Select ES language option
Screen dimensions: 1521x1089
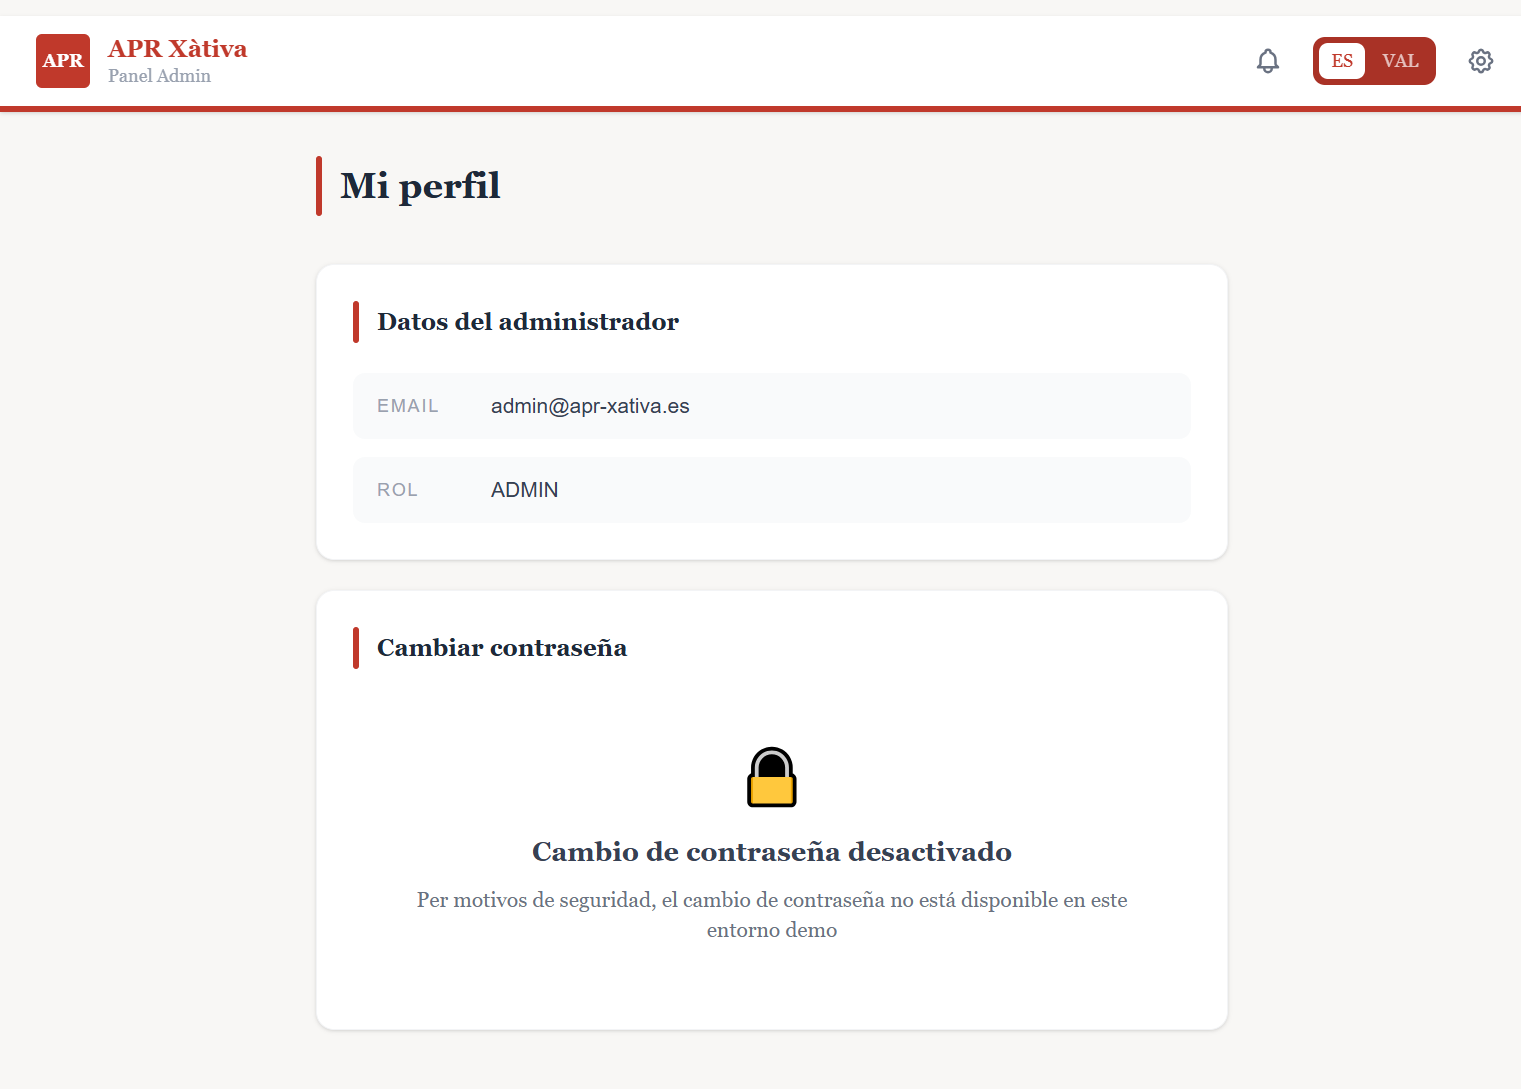(x=1342, y=61)
